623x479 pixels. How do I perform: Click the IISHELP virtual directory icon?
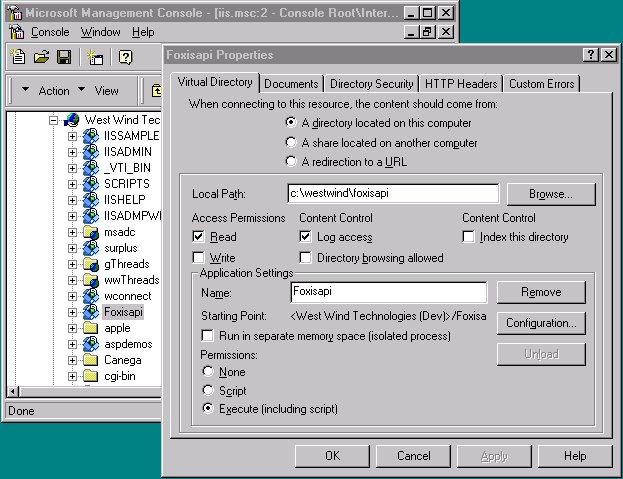pos(91,200)
